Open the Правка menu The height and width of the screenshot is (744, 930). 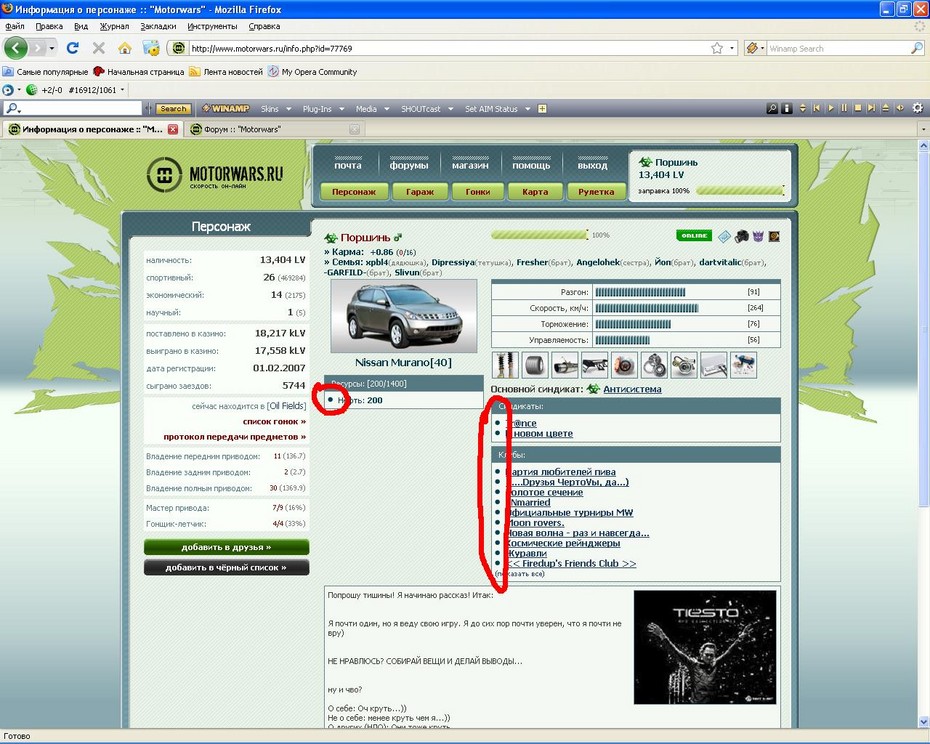(49, 26)
